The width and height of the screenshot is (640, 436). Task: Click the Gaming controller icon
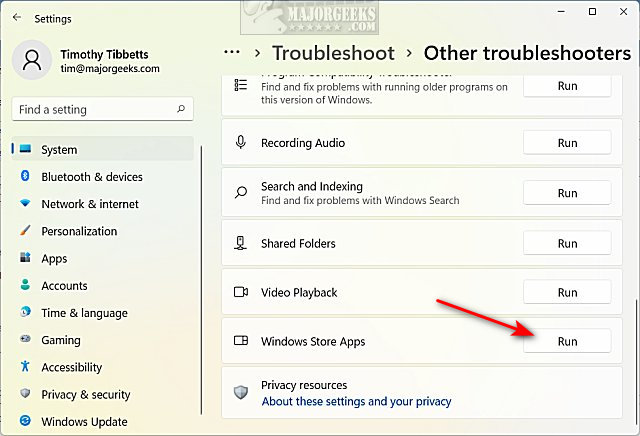click(x=25, y=339)
